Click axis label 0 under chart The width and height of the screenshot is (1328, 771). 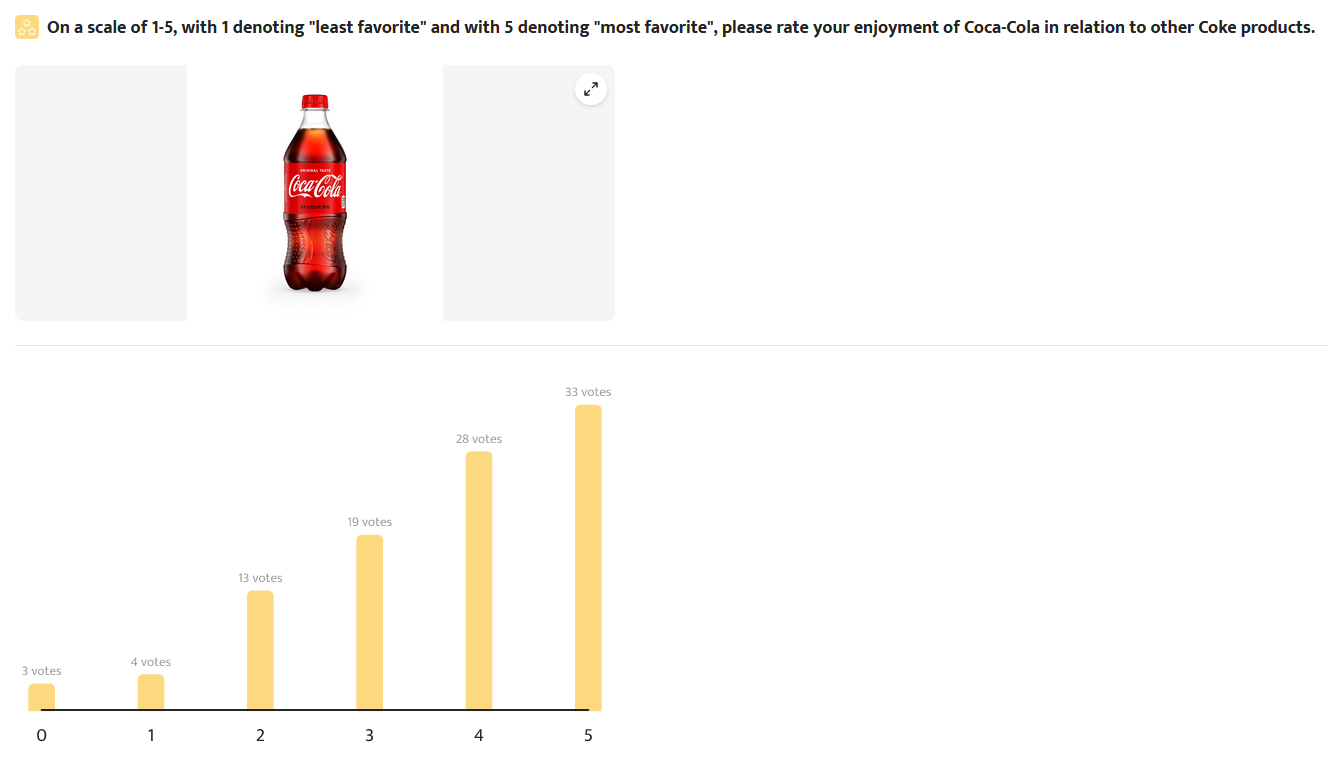[41, 736]
